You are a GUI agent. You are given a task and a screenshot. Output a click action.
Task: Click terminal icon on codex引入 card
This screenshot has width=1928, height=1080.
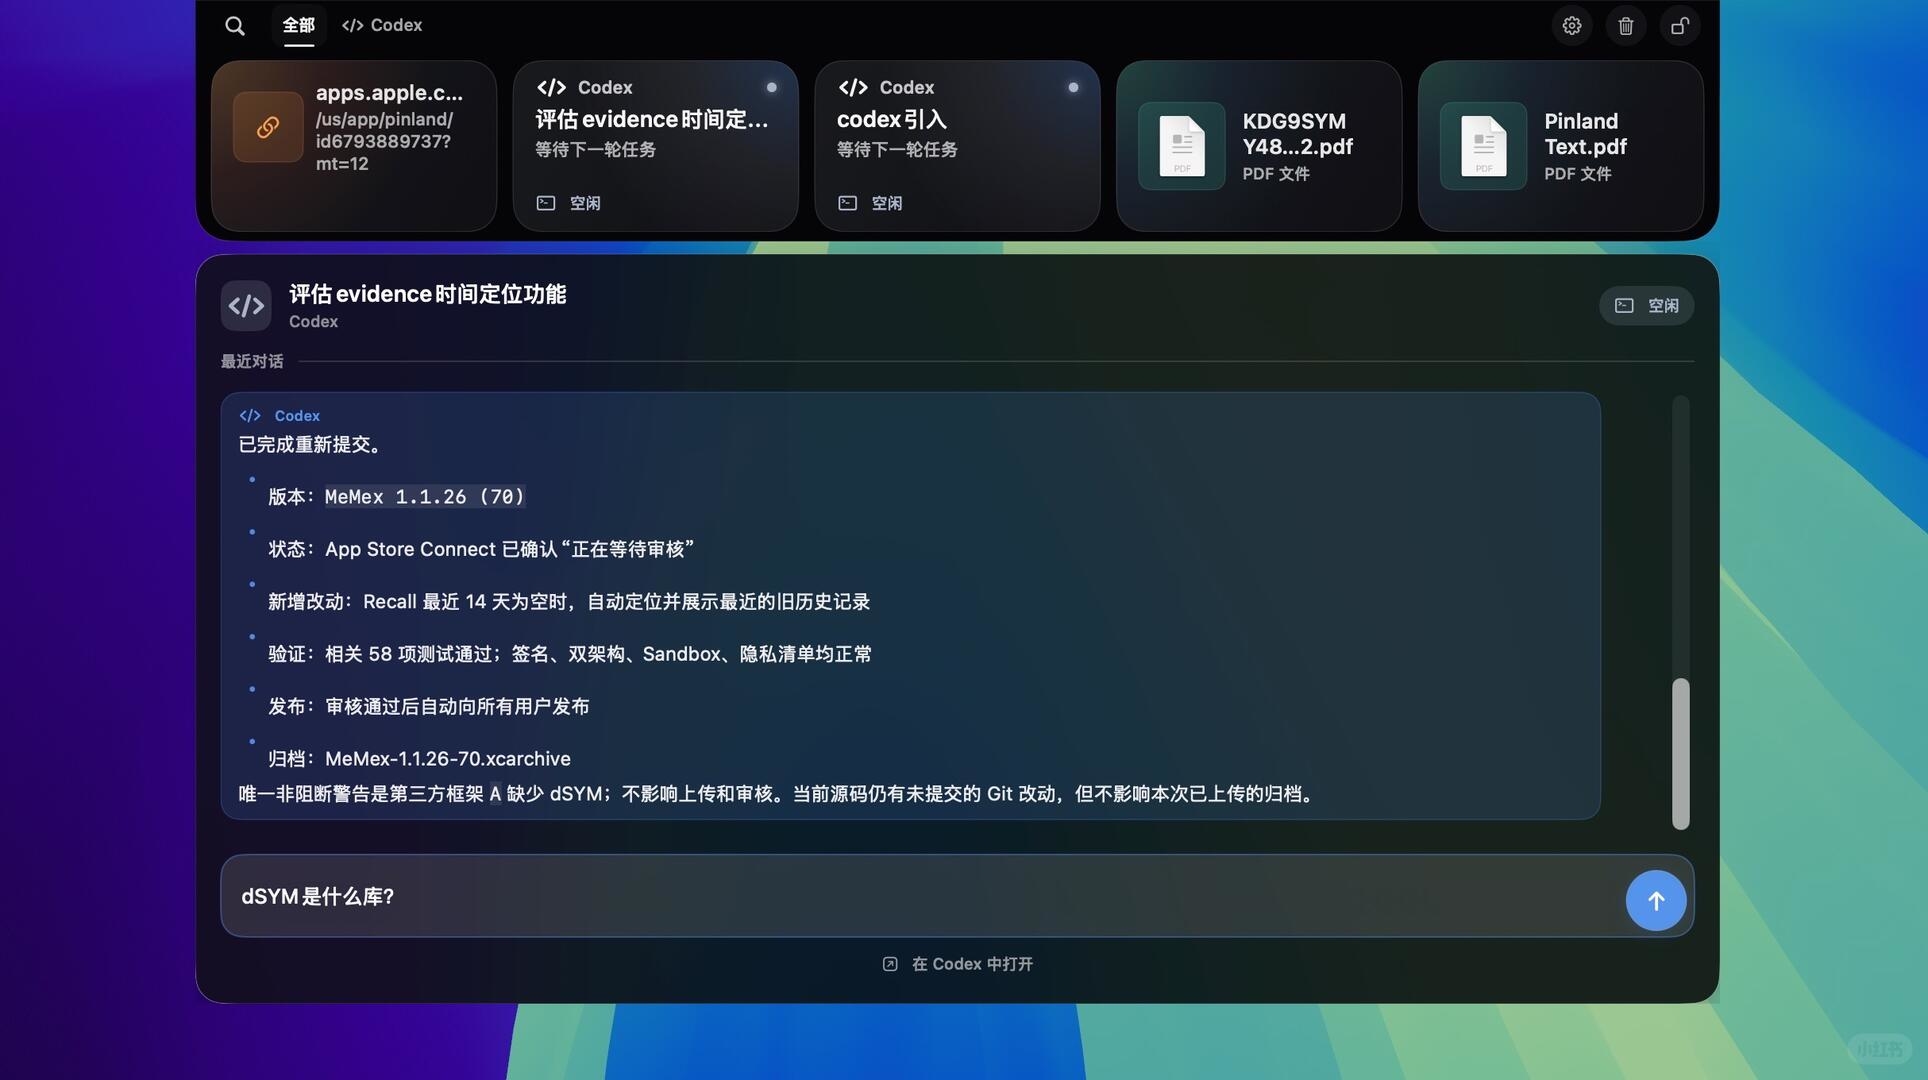pyautogui.click(x=848, y=203)
